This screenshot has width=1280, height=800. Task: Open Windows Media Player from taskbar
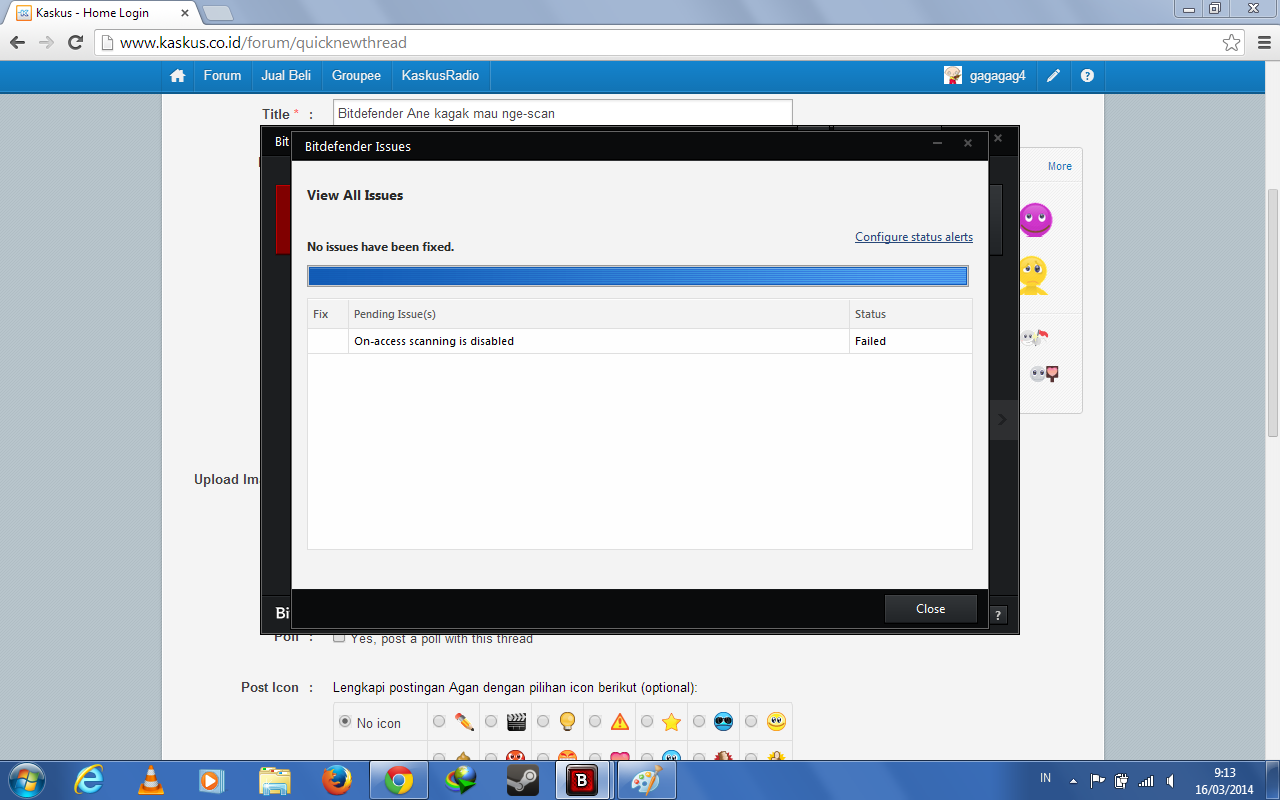pyautogui.click(x=211, y=780)
